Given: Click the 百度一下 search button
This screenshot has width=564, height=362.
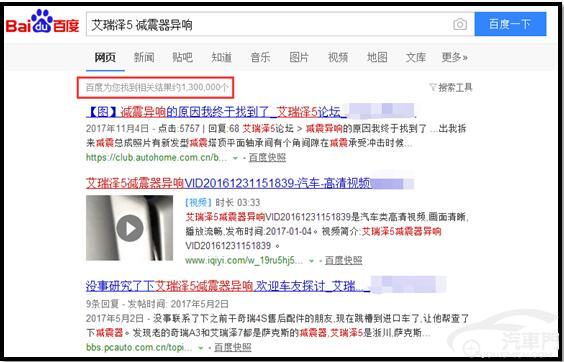Looking at the screenshot, I should [510, 24].
